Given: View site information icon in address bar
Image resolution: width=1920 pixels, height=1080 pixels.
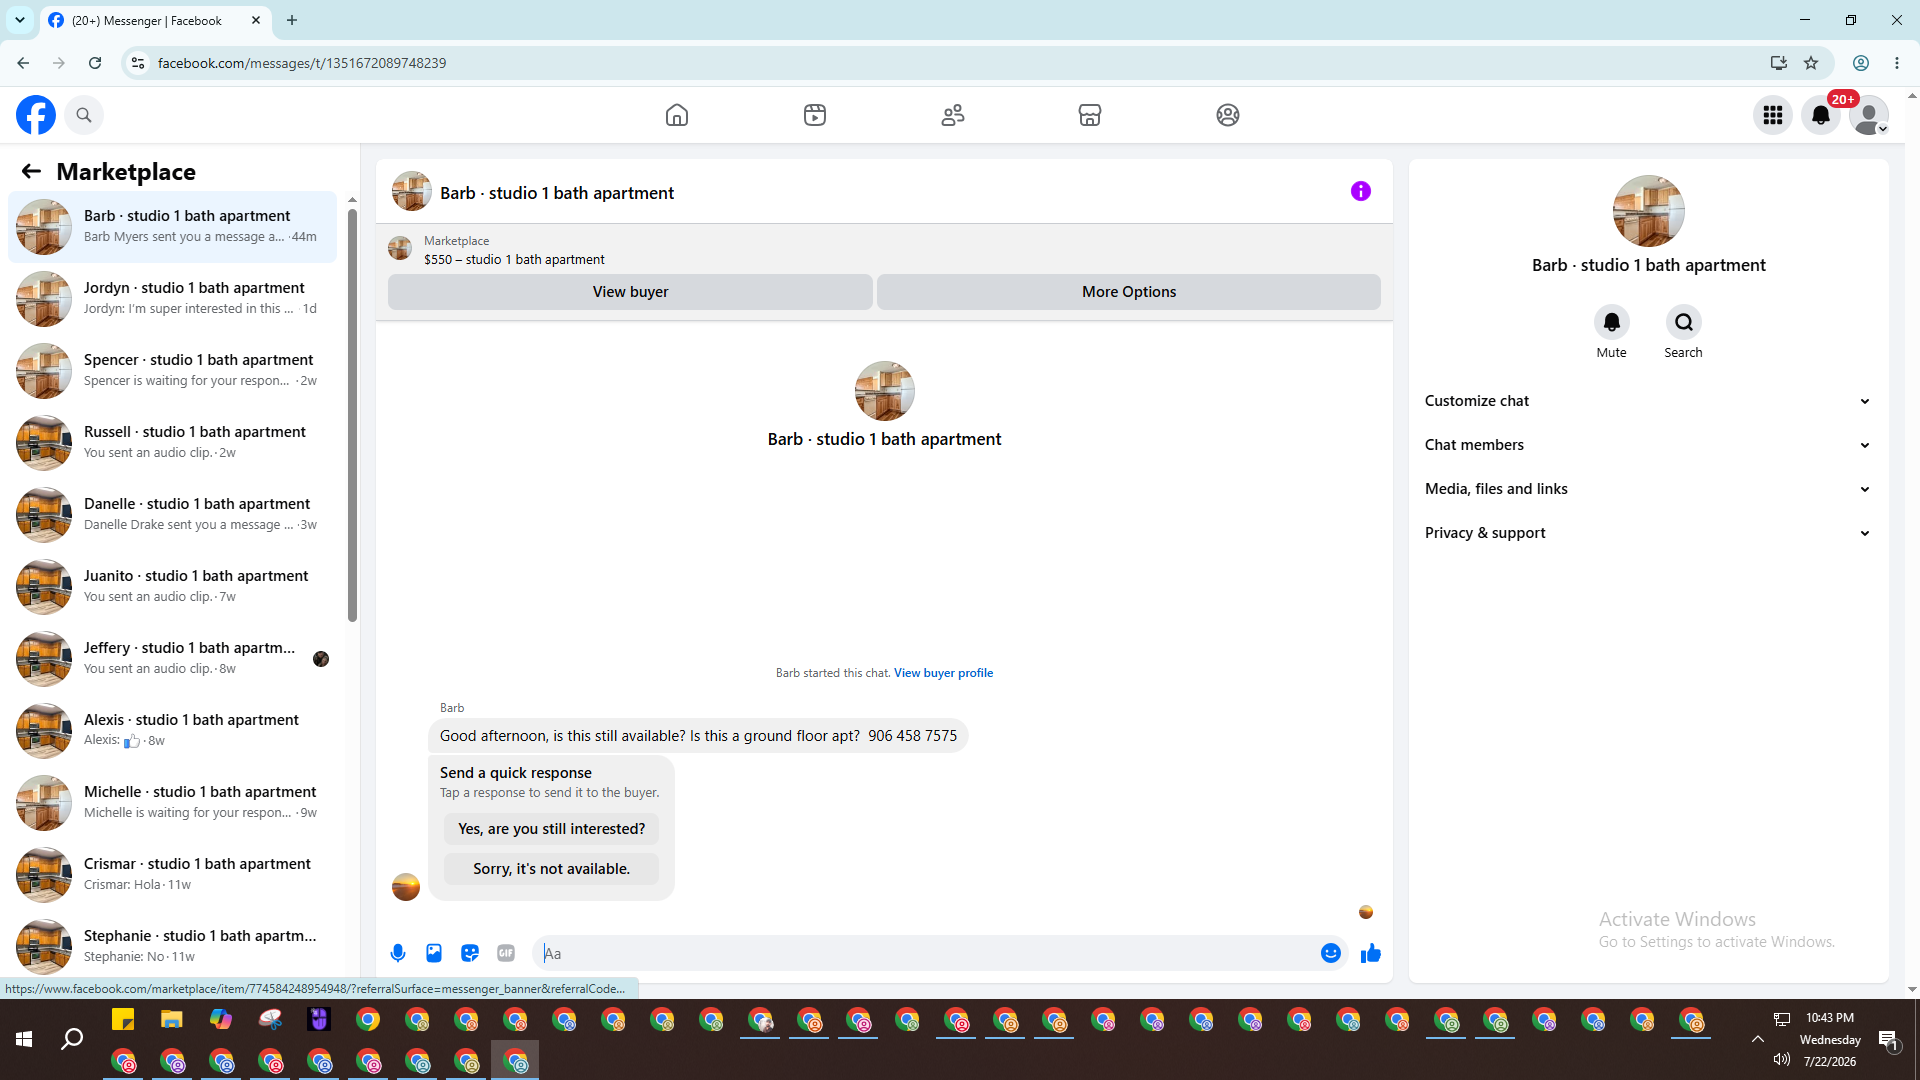Looking at the screenshot, I should (x=138, y=63).
